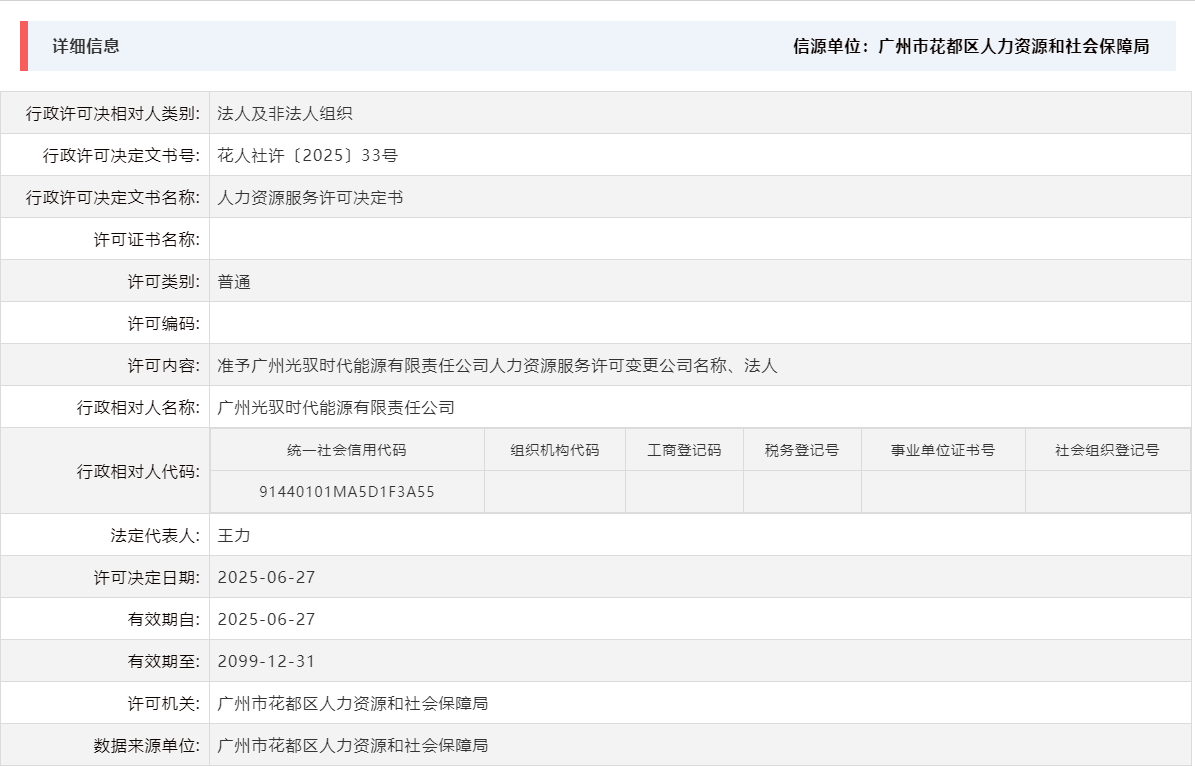Select the 普通 license category value
Image resolution: width=1195 pixels, height=766 pixels.
pos(235,281)
